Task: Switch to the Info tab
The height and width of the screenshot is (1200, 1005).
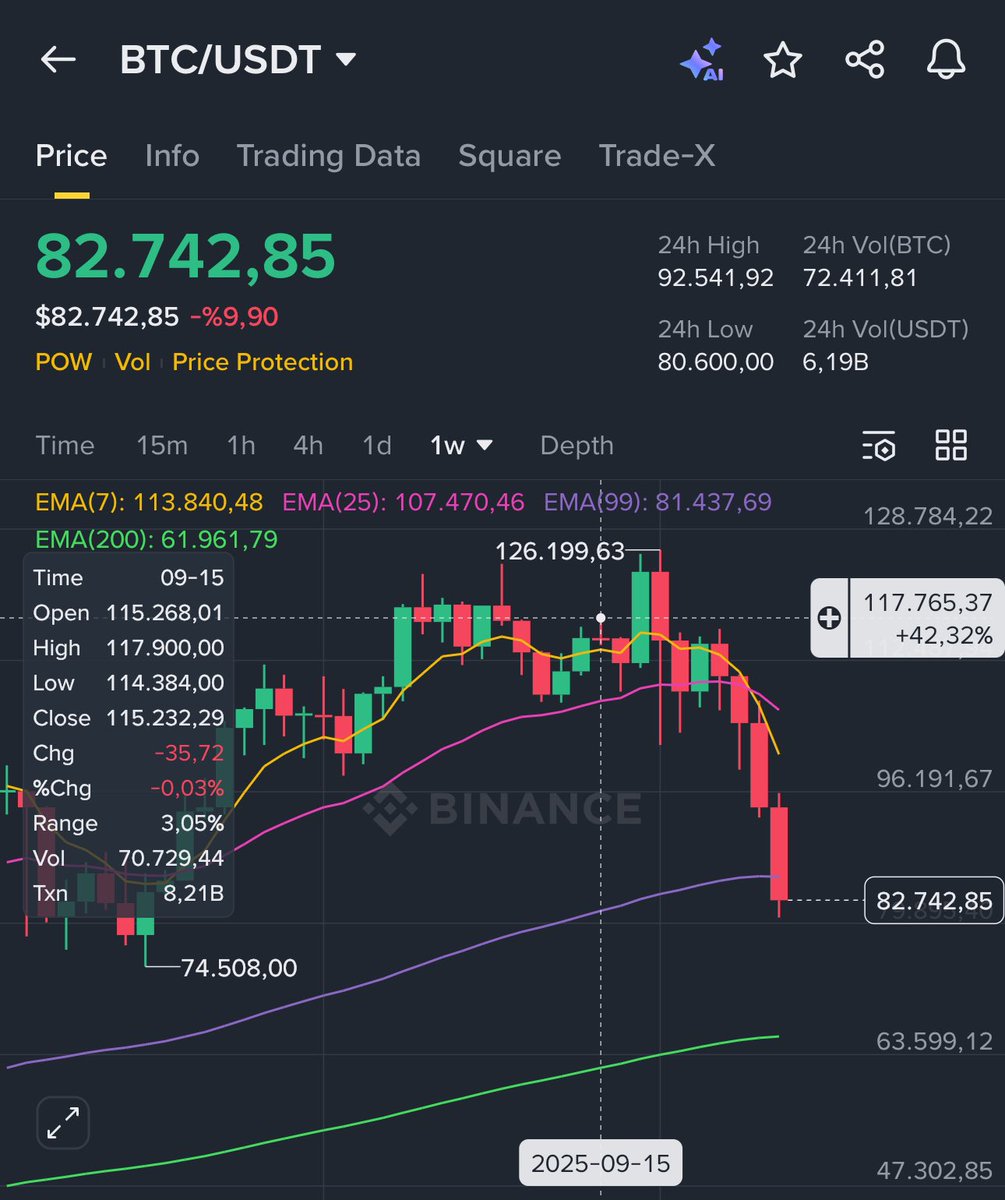Action: click(172, 156)
